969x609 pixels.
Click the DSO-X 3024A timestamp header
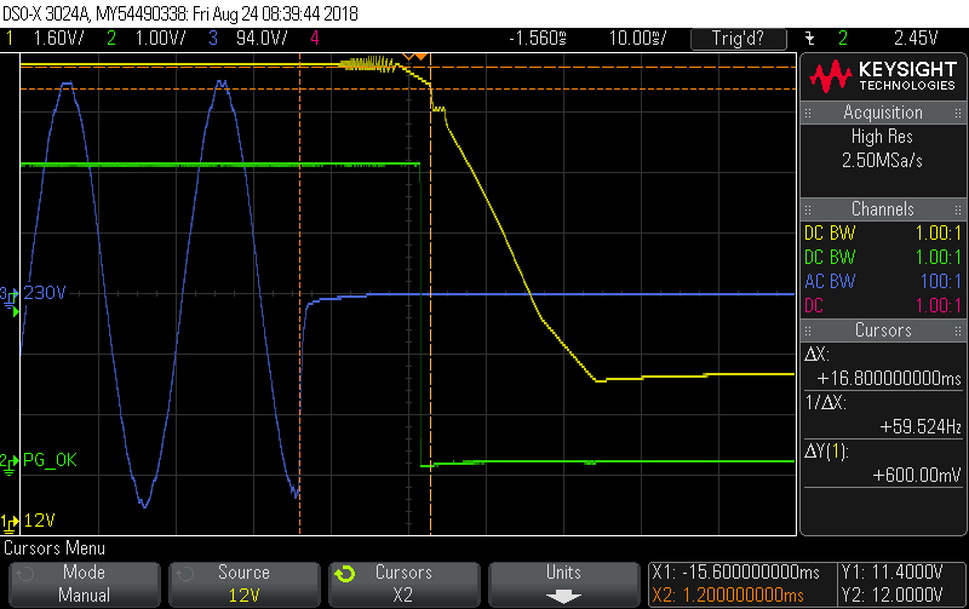point(180,14)
